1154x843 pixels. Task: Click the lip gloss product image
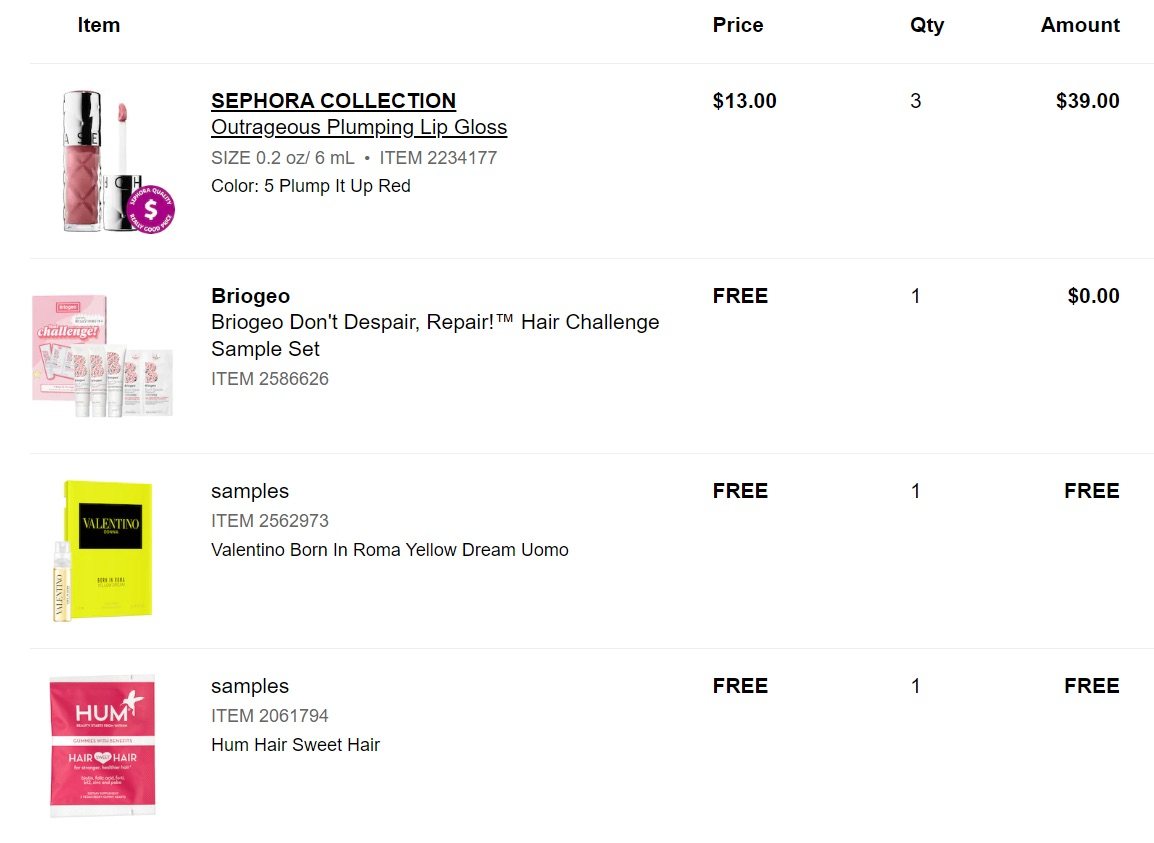tap(118, 161)
